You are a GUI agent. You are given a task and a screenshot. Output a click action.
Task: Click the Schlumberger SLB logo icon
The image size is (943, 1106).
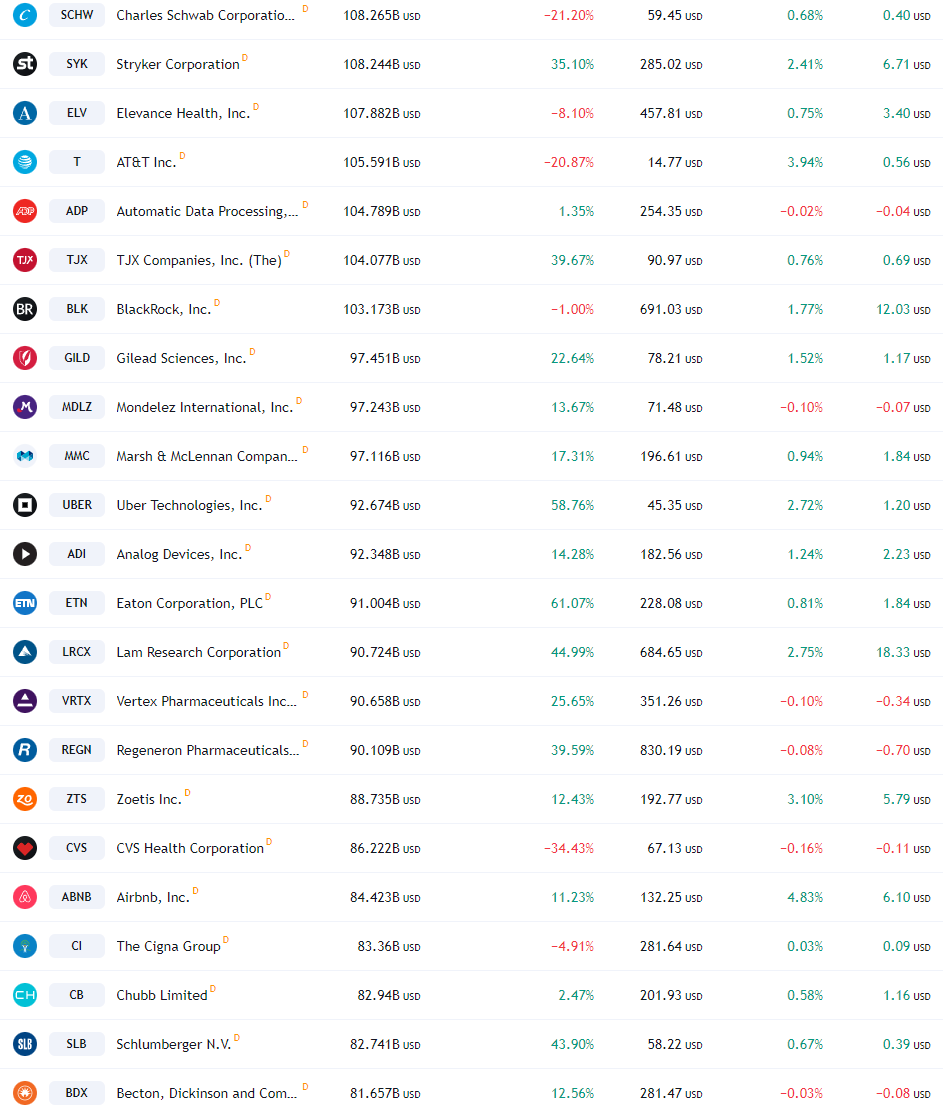(x=25, y=1044)
